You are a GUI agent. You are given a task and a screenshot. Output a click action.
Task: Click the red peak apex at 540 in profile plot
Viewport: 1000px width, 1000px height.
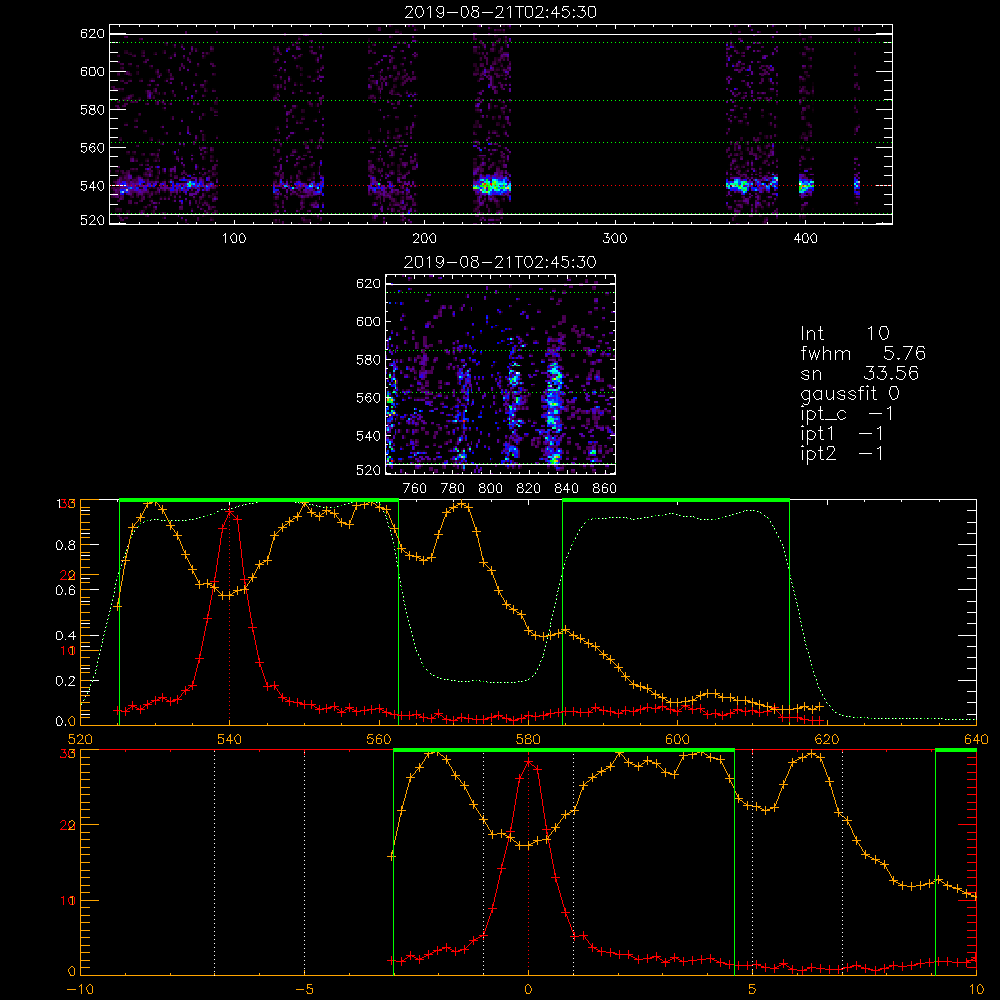pyautogui.click(x=230, y=511)
